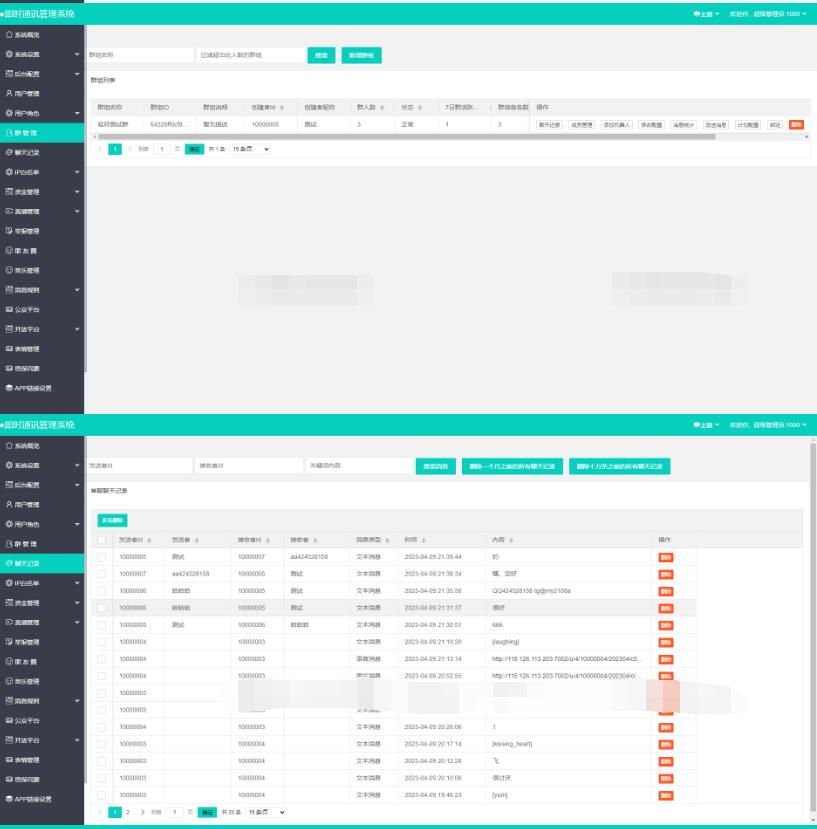Open 聊天记录 from the group list page sidebar
The image size is (817, 829).
click(x=42, y=152)
